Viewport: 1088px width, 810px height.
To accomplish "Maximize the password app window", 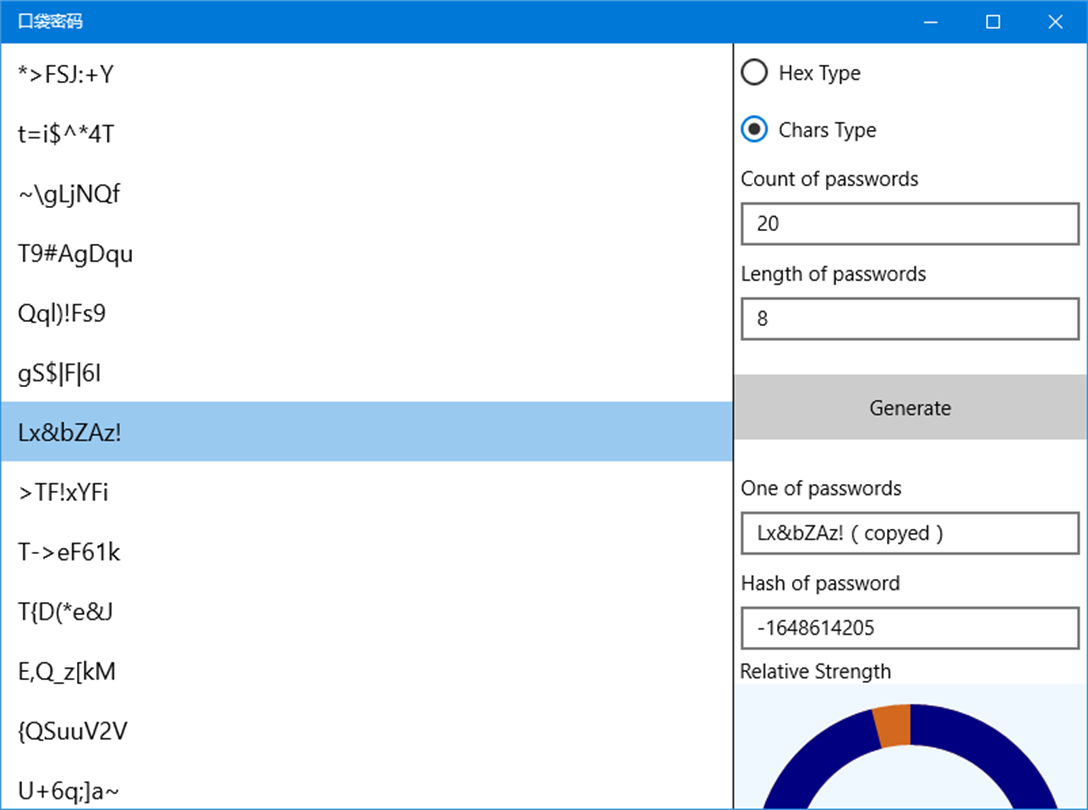I will click(x=993, y=22).
